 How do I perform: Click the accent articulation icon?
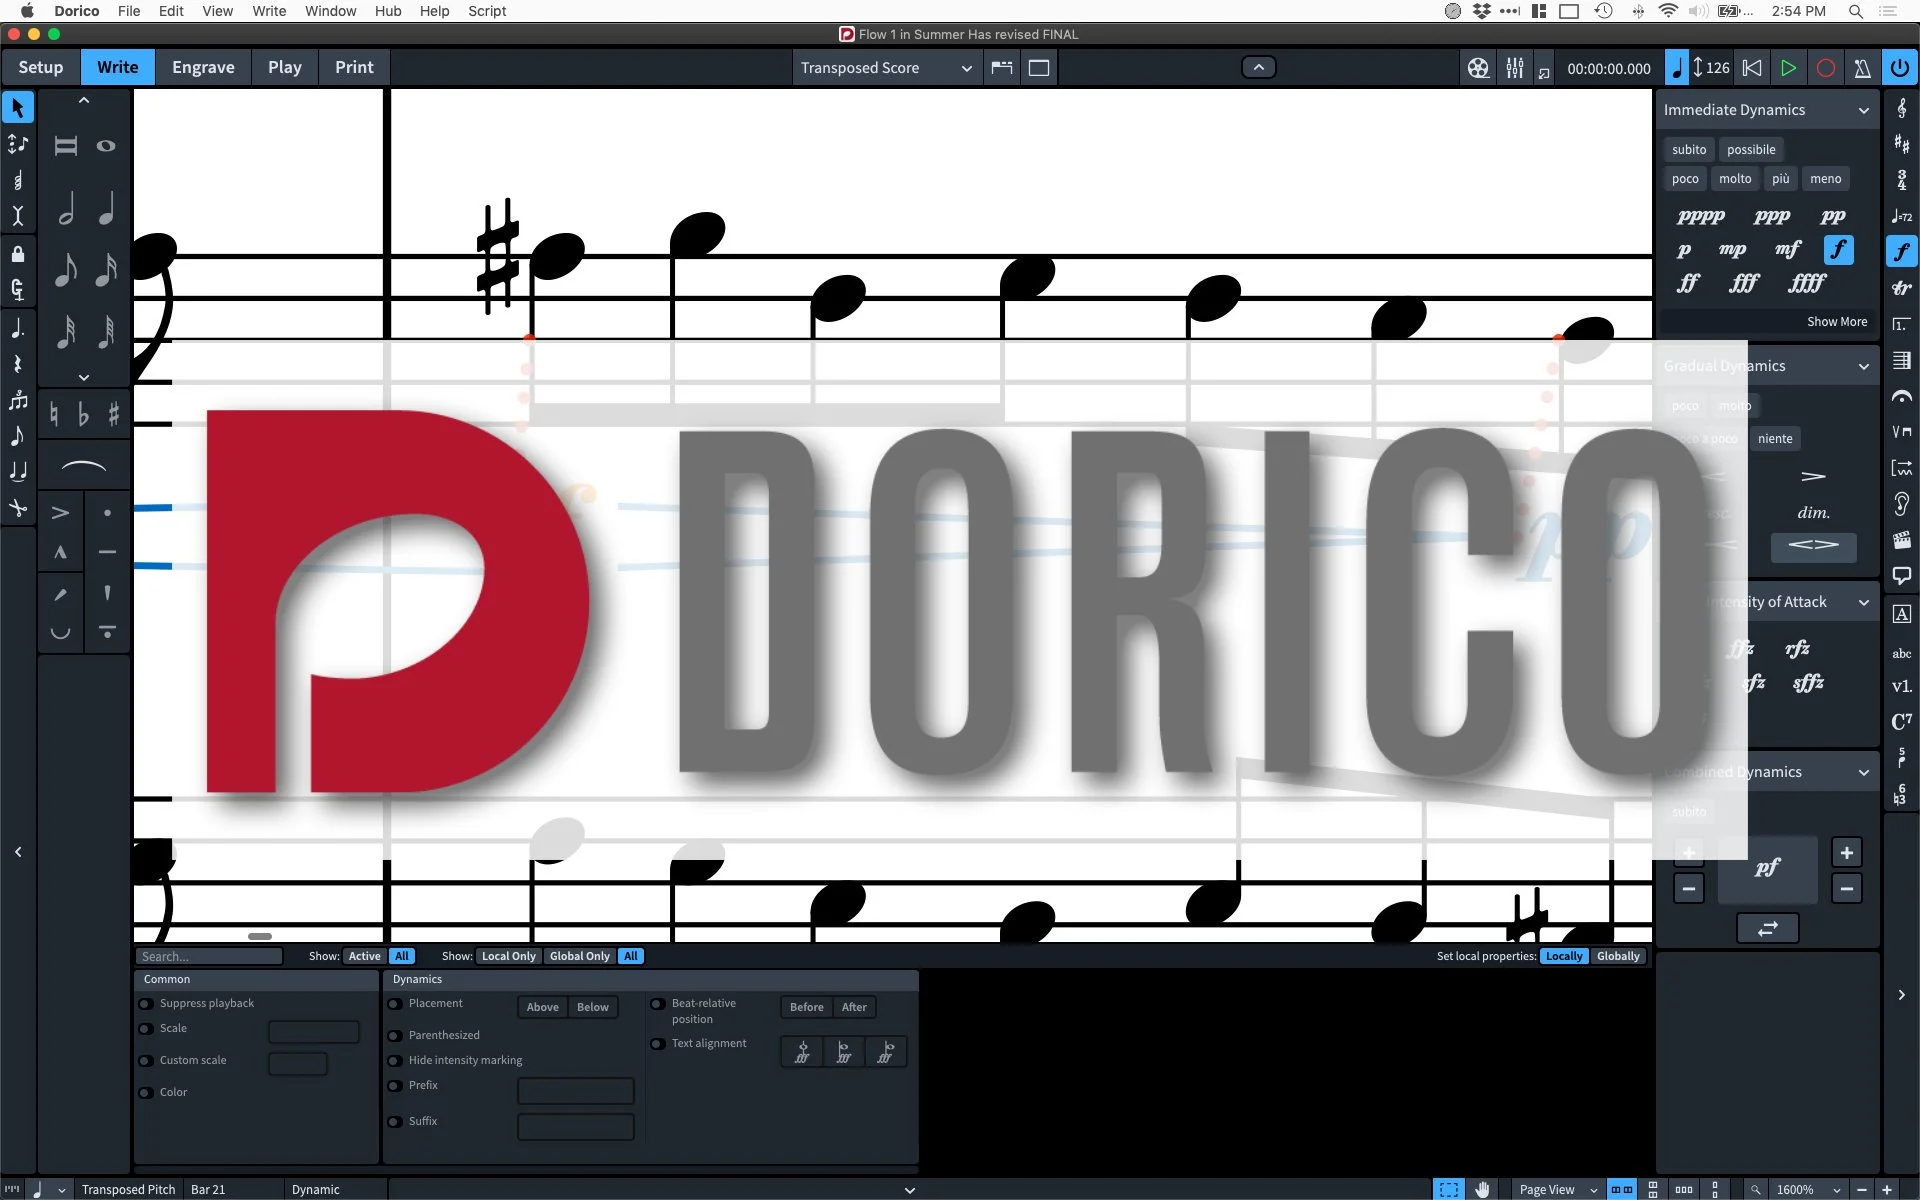point(60,513)
